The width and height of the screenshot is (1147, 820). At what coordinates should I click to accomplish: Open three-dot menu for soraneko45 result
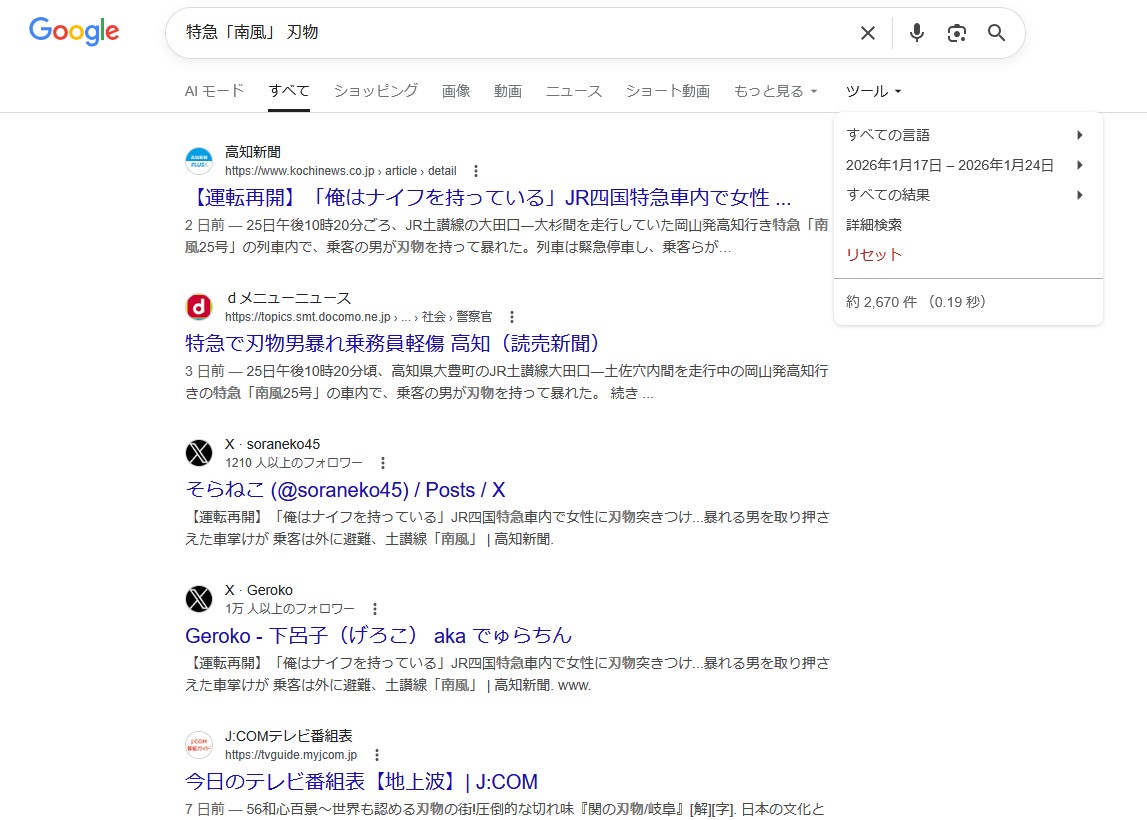382,463
